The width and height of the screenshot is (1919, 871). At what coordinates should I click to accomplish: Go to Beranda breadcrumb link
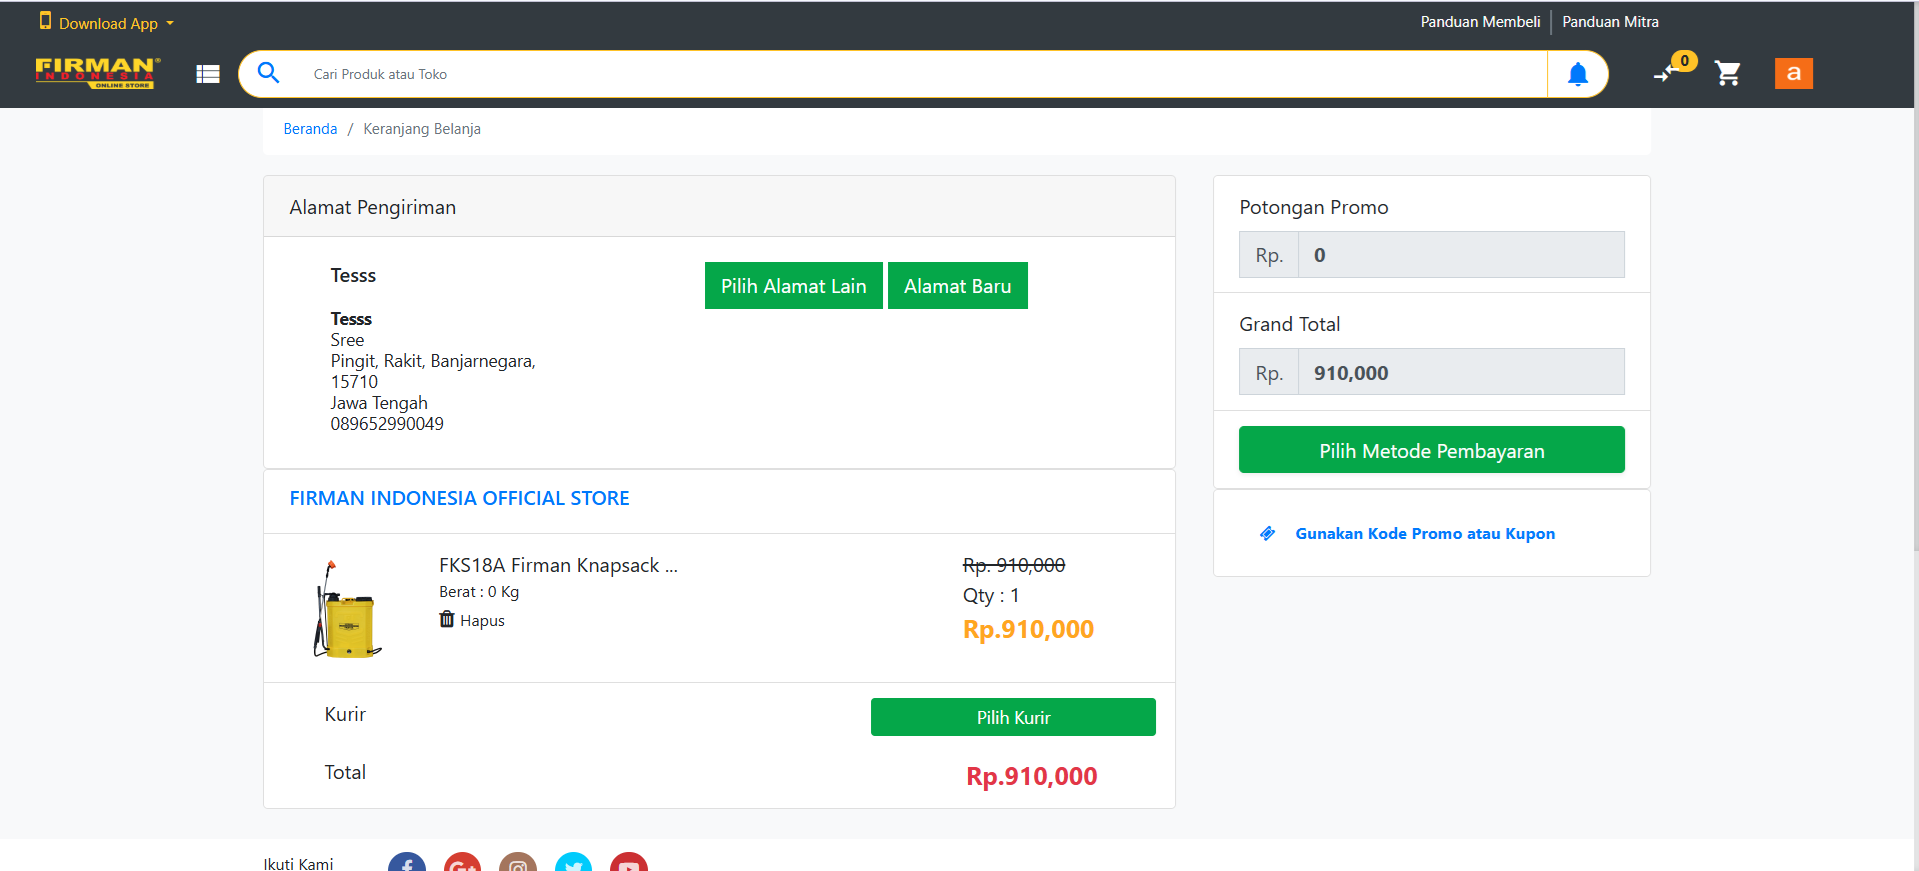pos(310,129)
